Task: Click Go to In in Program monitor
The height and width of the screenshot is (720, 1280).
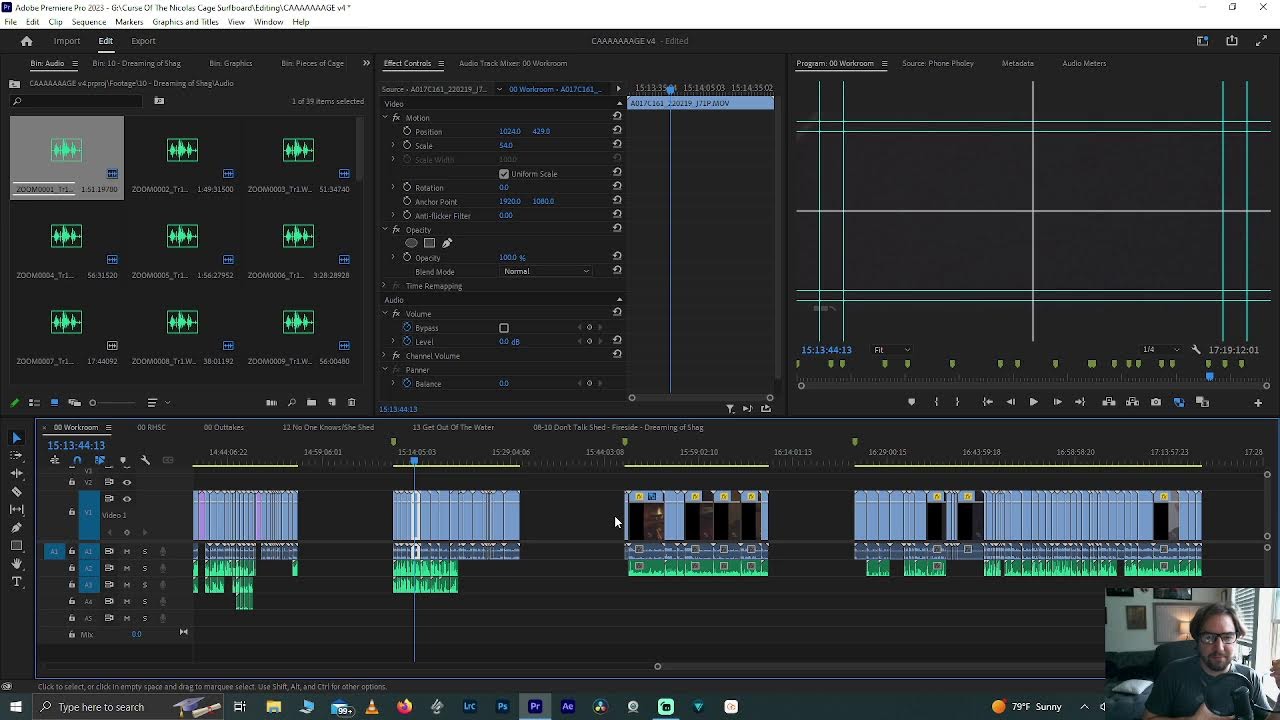Action: point(987,402)
